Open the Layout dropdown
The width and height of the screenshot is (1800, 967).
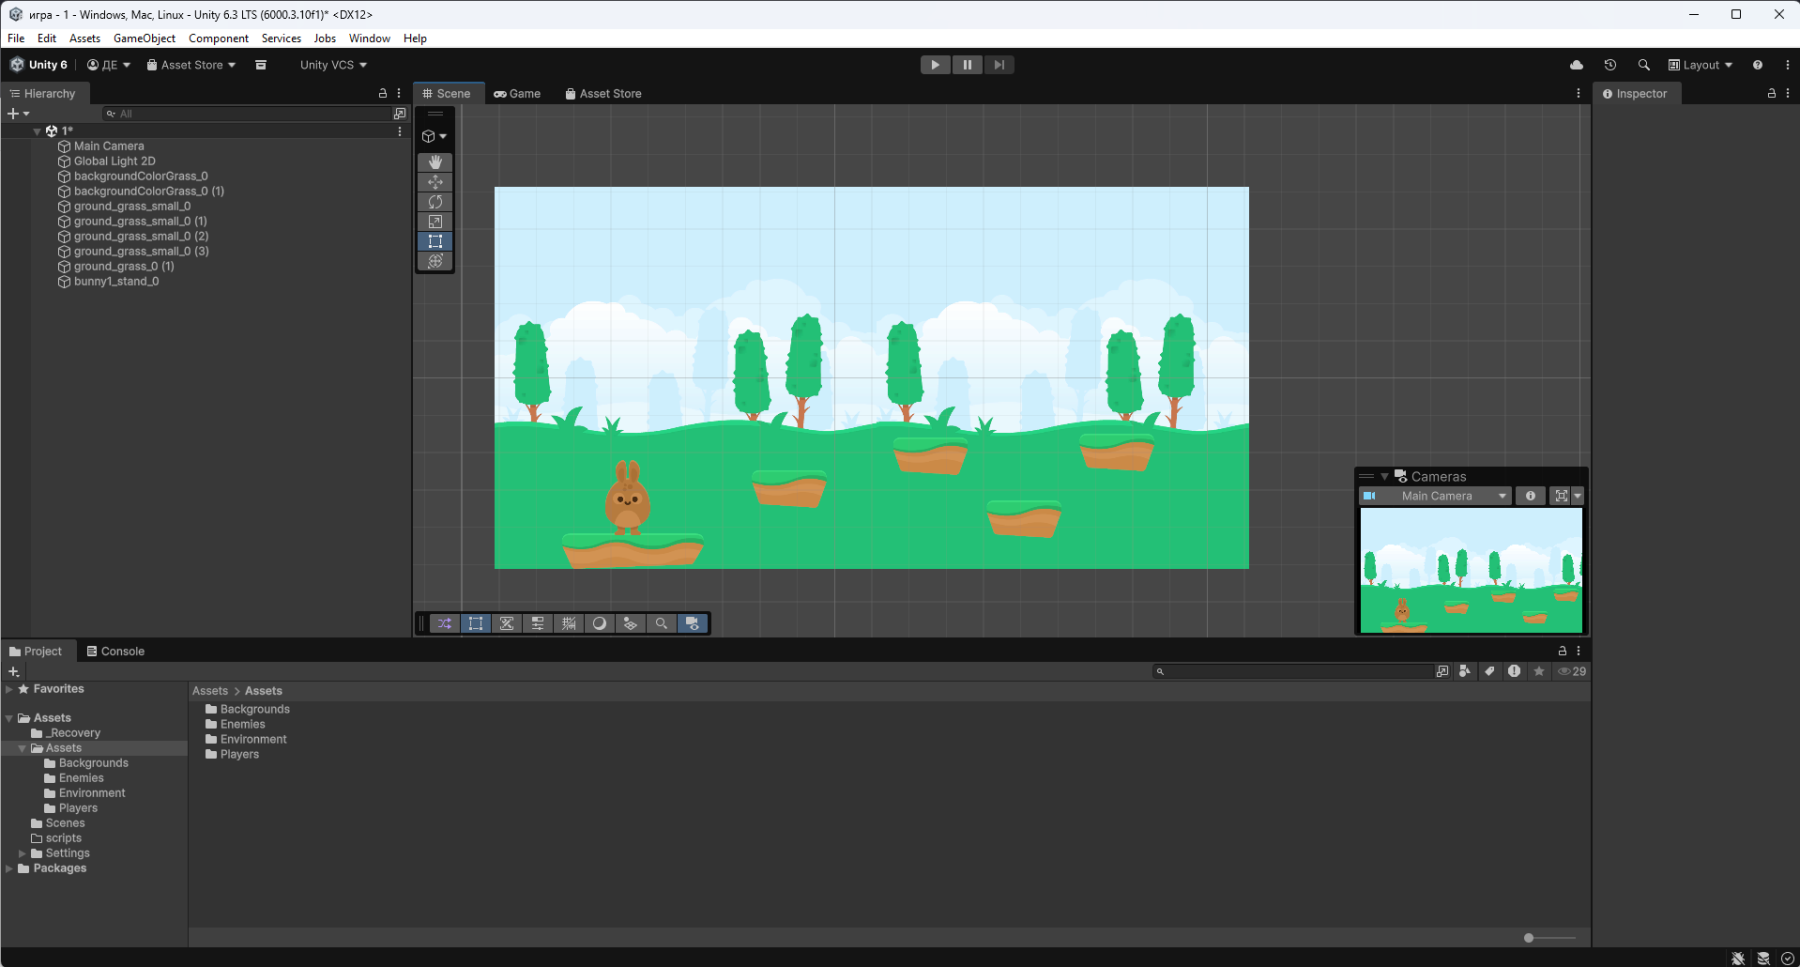pos(1700,65)
